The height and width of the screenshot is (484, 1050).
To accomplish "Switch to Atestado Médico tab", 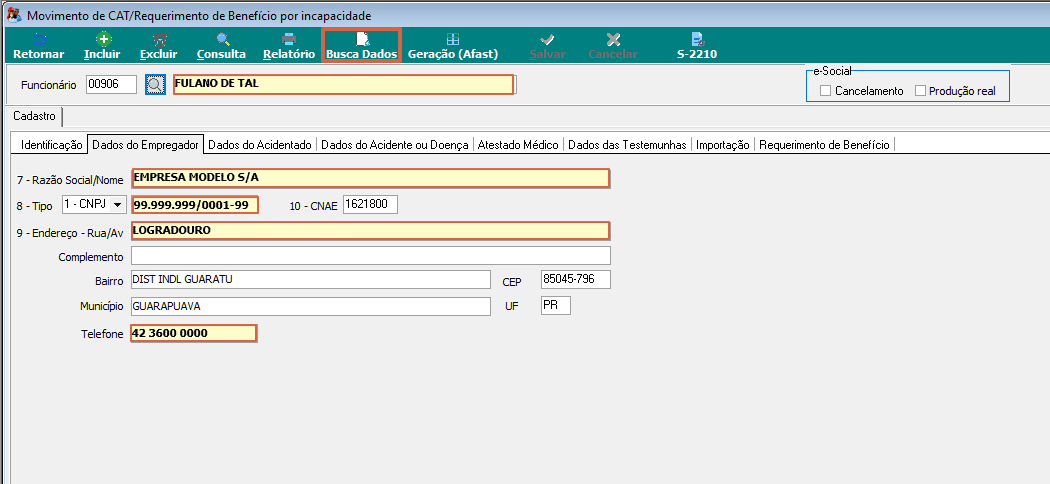I will click(518, 145).
